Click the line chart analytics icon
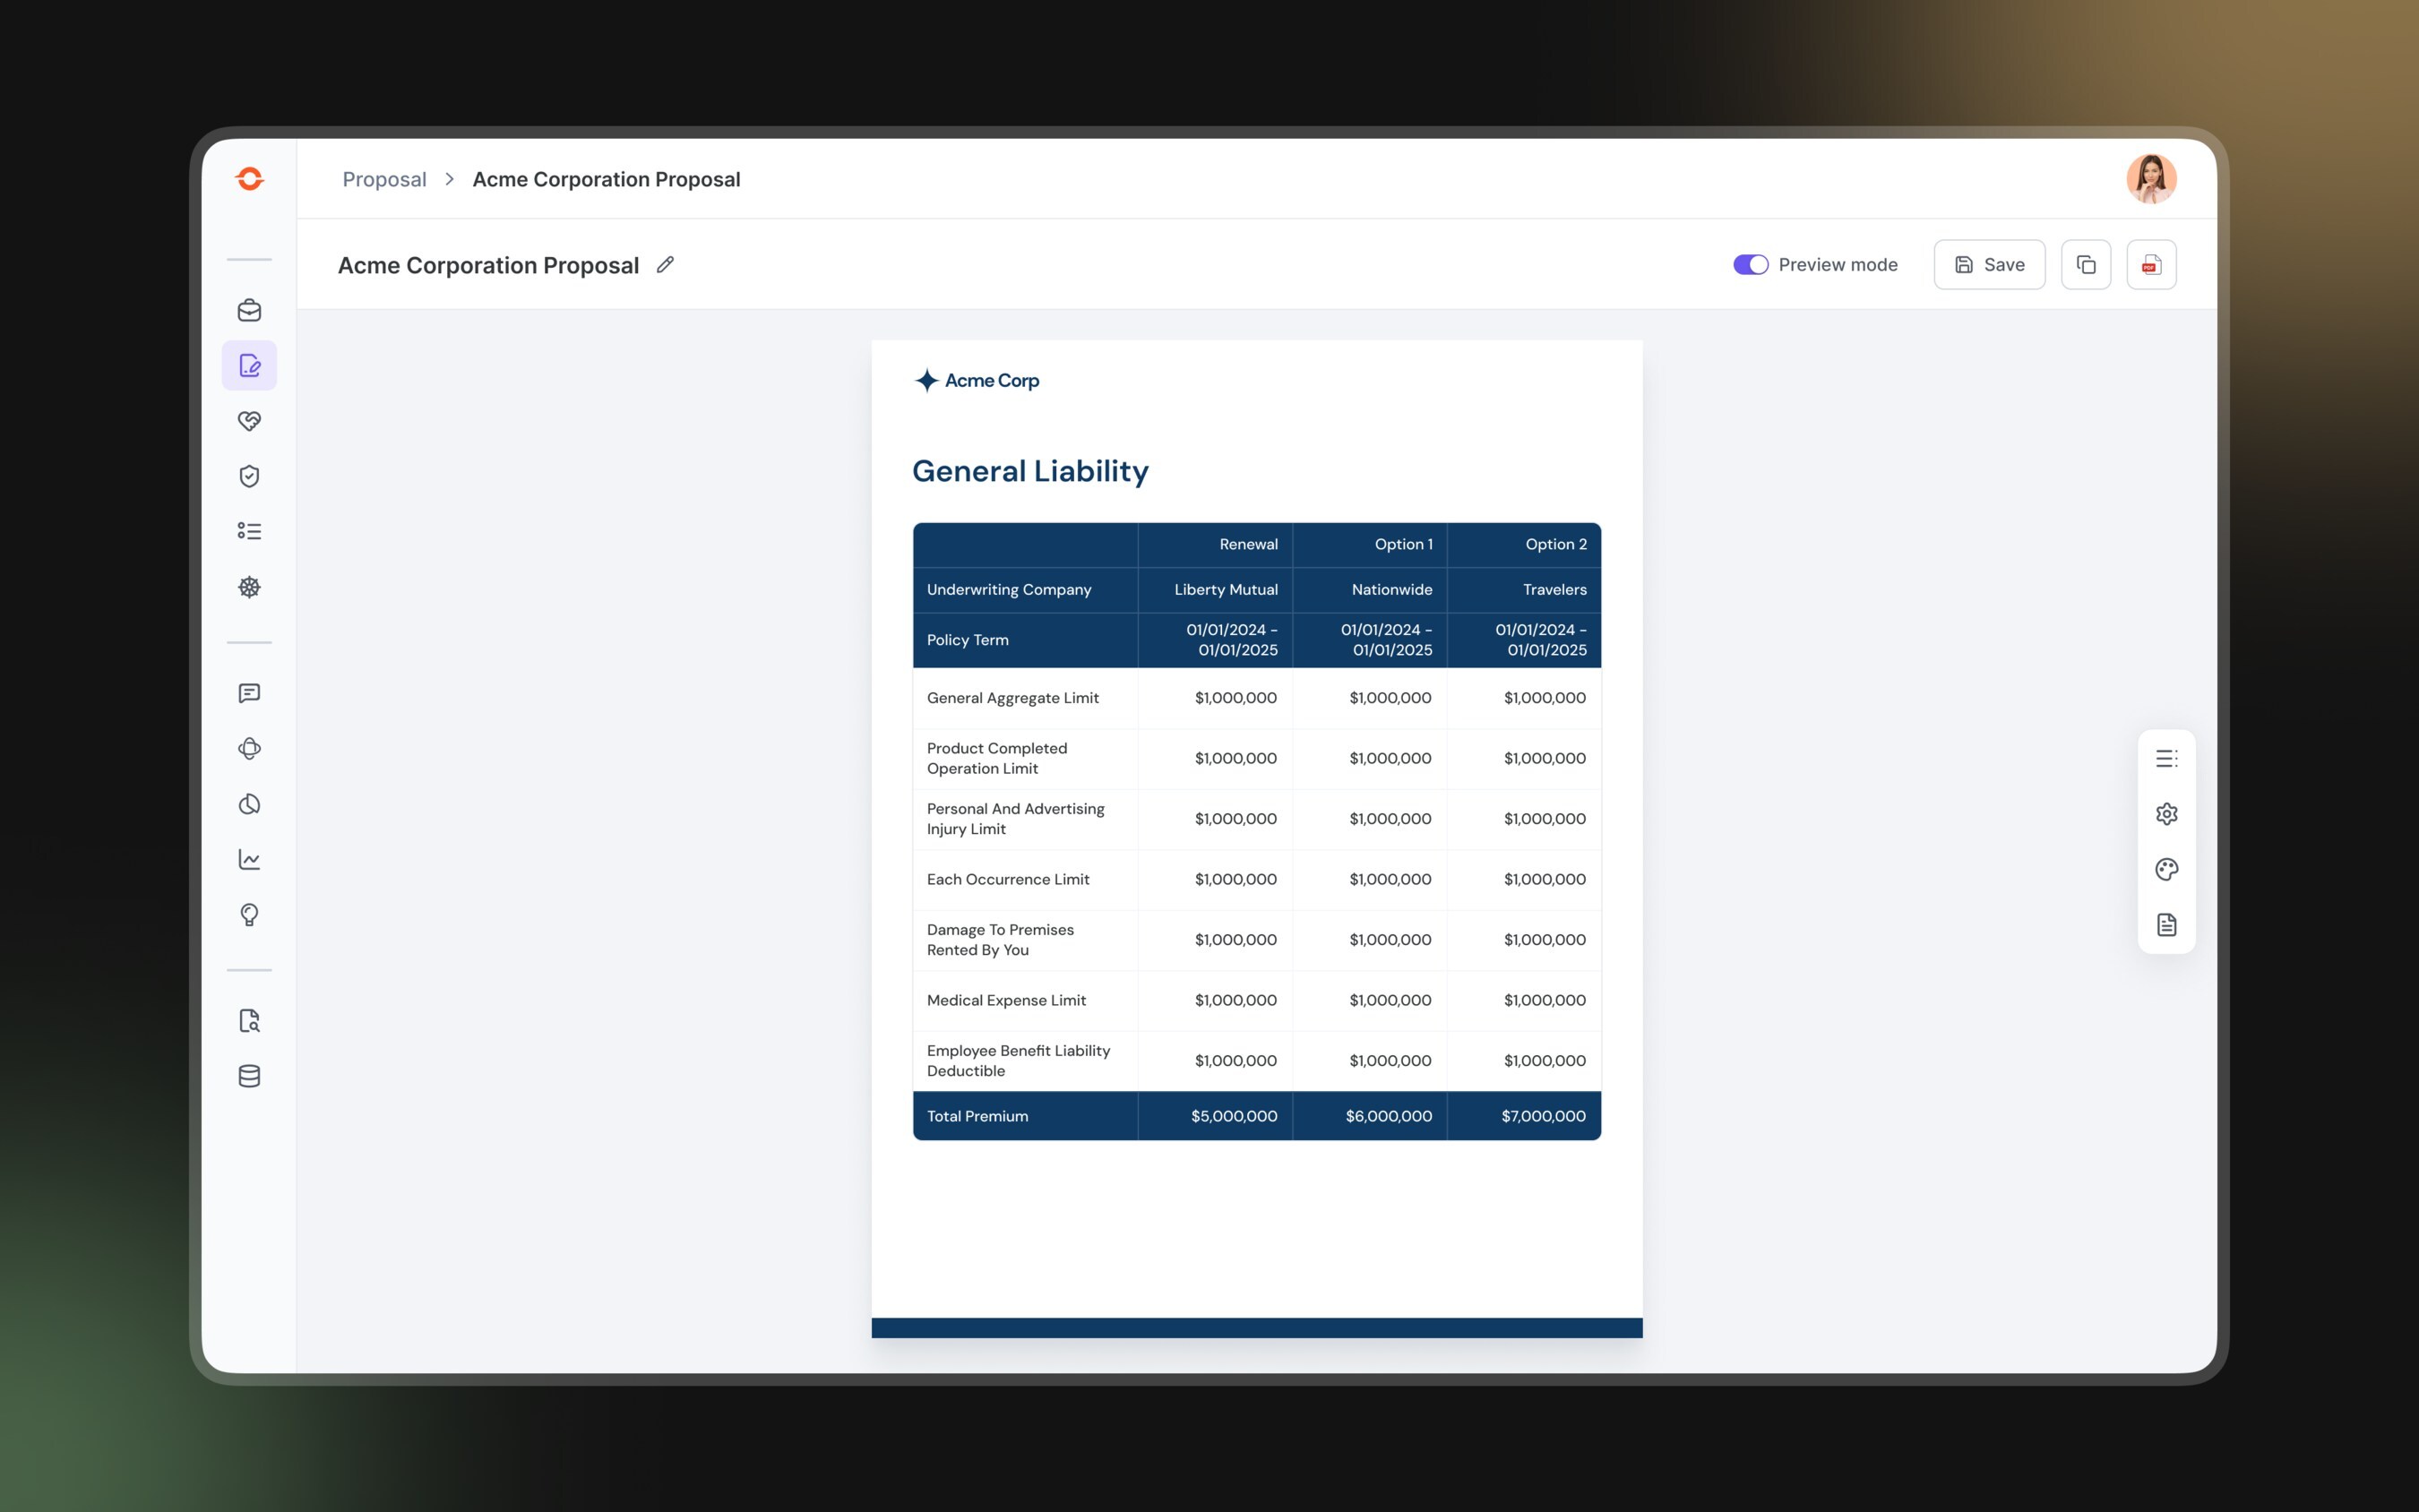The image size is (2419, 1512). point(249,859)
